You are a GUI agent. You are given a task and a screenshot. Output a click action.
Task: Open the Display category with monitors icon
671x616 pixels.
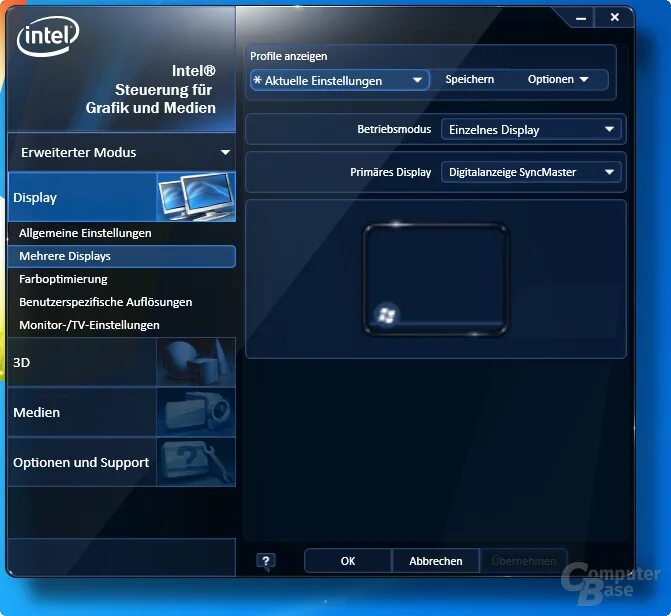122,197
